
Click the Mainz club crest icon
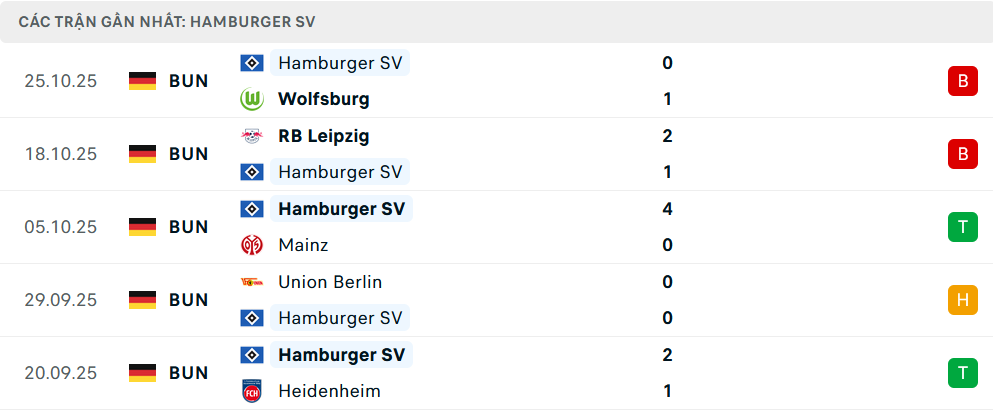(x=251, y=245)
